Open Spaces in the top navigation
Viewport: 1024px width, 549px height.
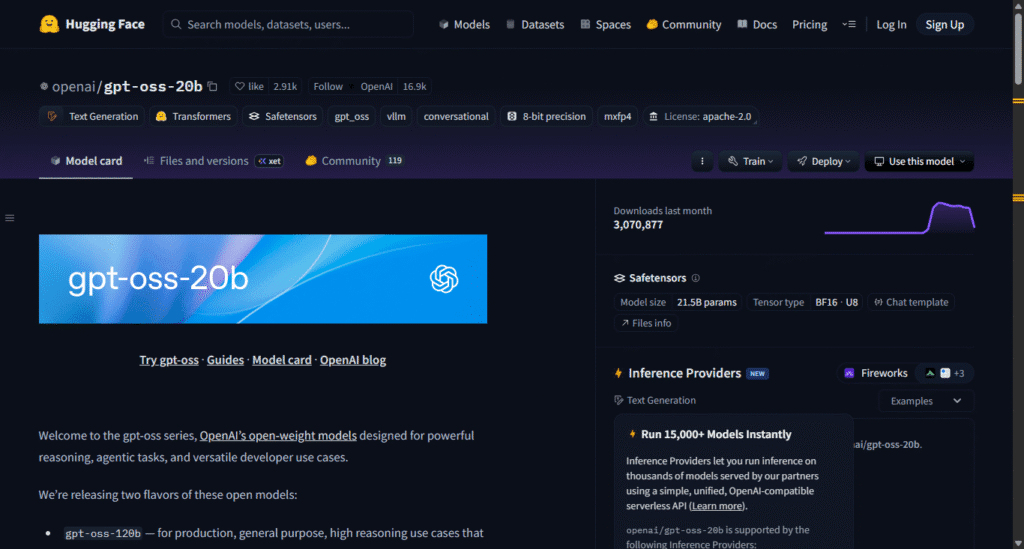coord(605,24)
